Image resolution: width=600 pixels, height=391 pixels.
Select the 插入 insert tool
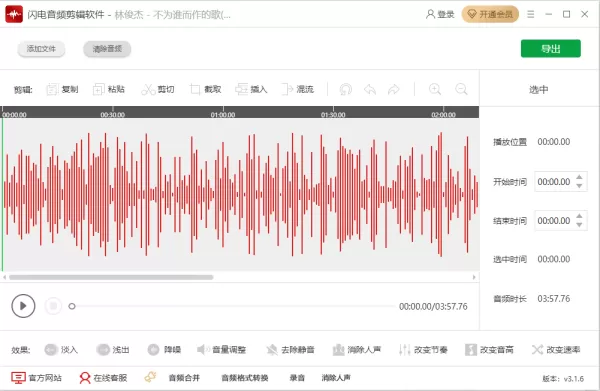(x=251, y=89)
